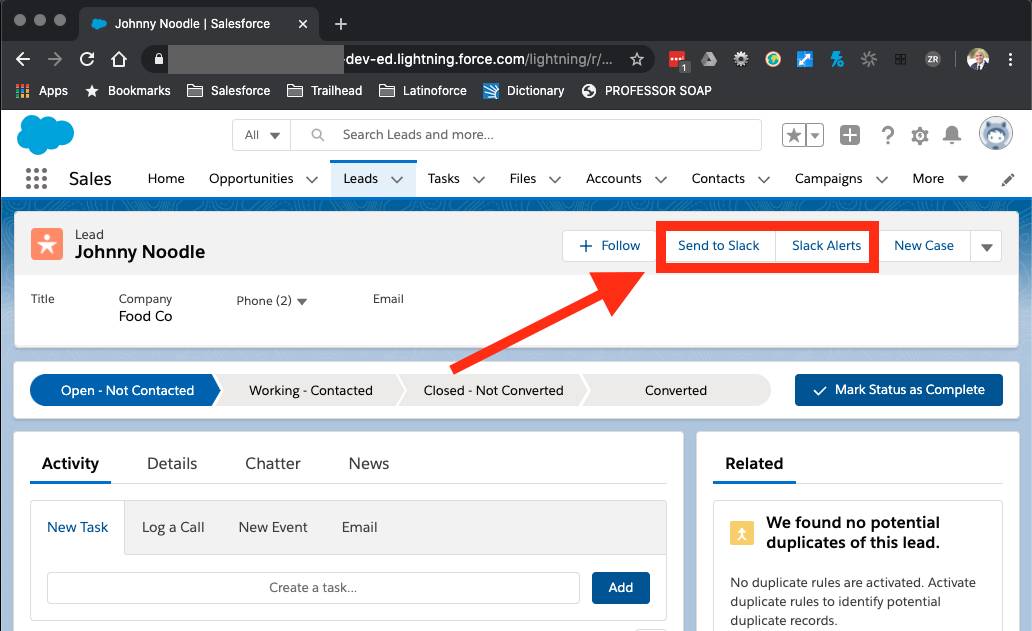Open the Chrome three-dot menu
1032x631 pixels.
[x=1010, y=59]
